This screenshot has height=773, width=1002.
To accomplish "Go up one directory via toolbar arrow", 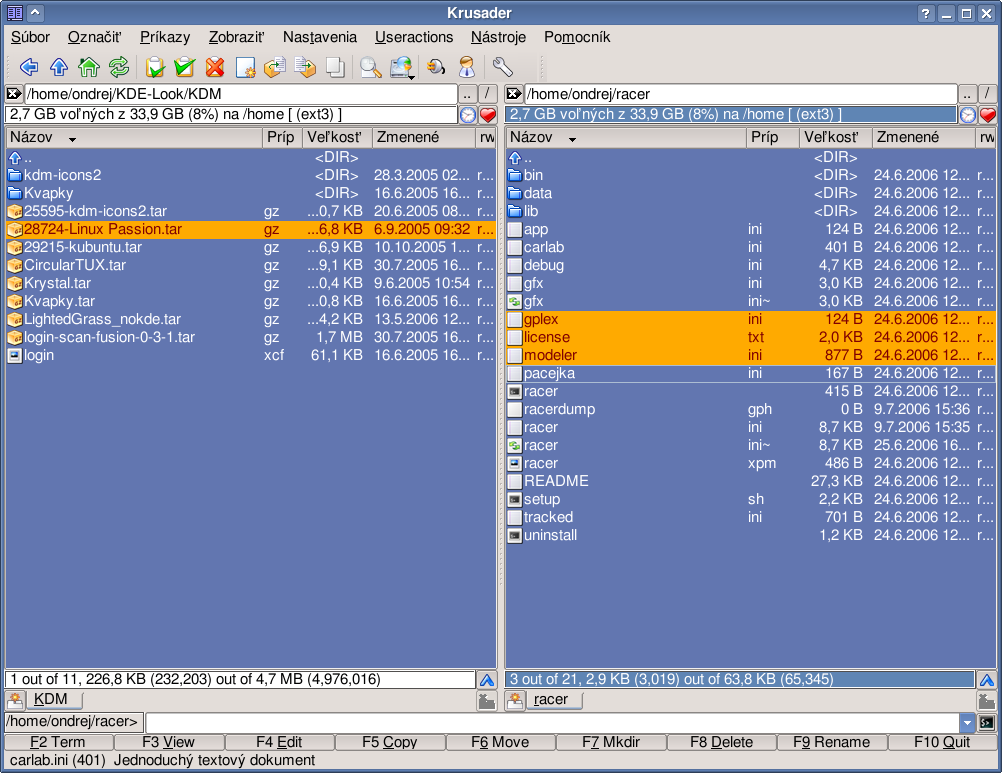I will click(x=59, y=66).
